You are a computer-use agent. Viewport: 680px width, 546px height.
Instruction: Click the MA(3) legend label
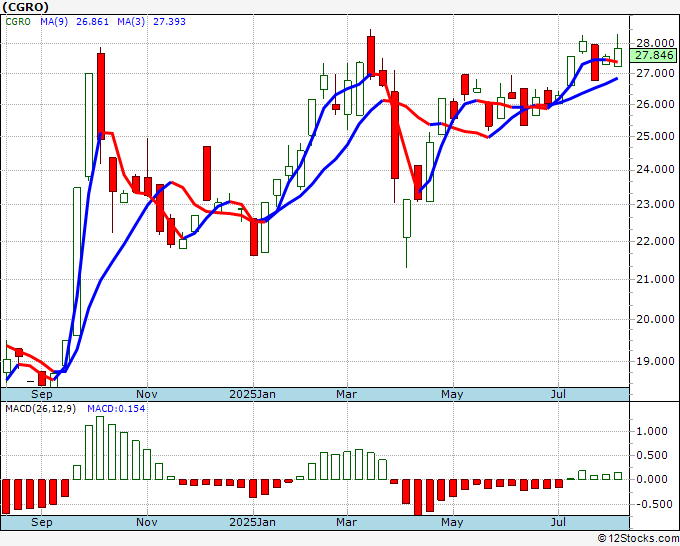coord(131,21)
